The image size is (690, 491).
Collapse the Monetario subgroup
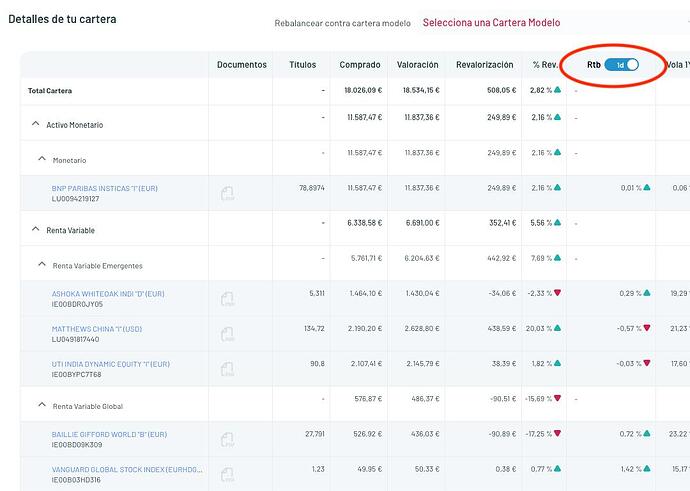42,160
